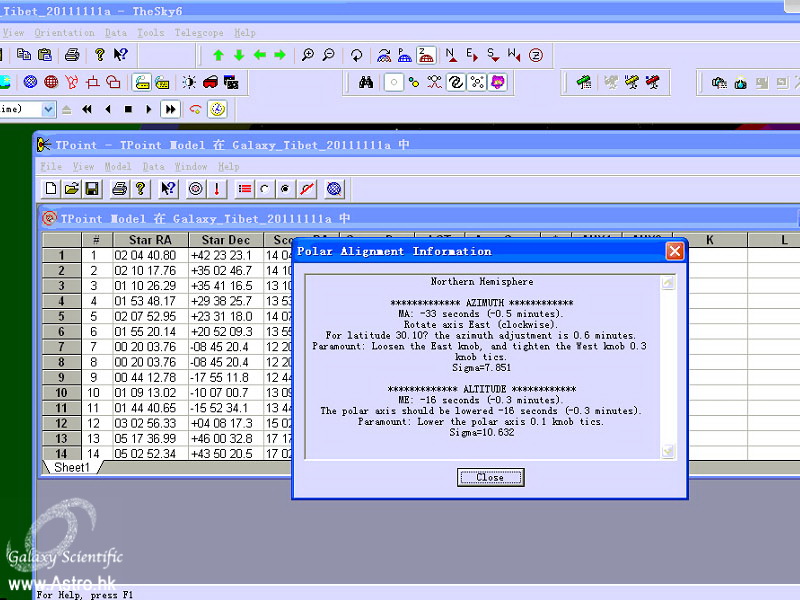
Task: Click the floppy disk Save icon in TPoint
Action: (91, 188)
